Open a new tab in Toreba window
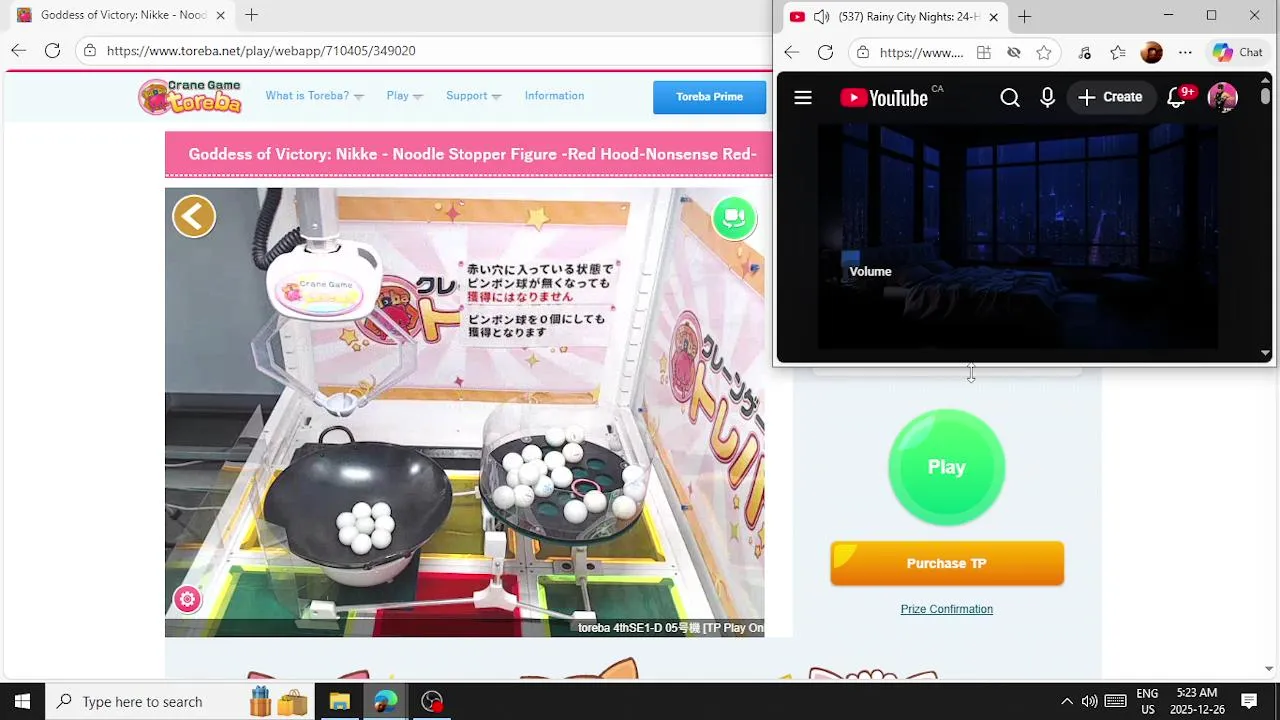This screenshot has width=1280, height=720. (252, 15)
